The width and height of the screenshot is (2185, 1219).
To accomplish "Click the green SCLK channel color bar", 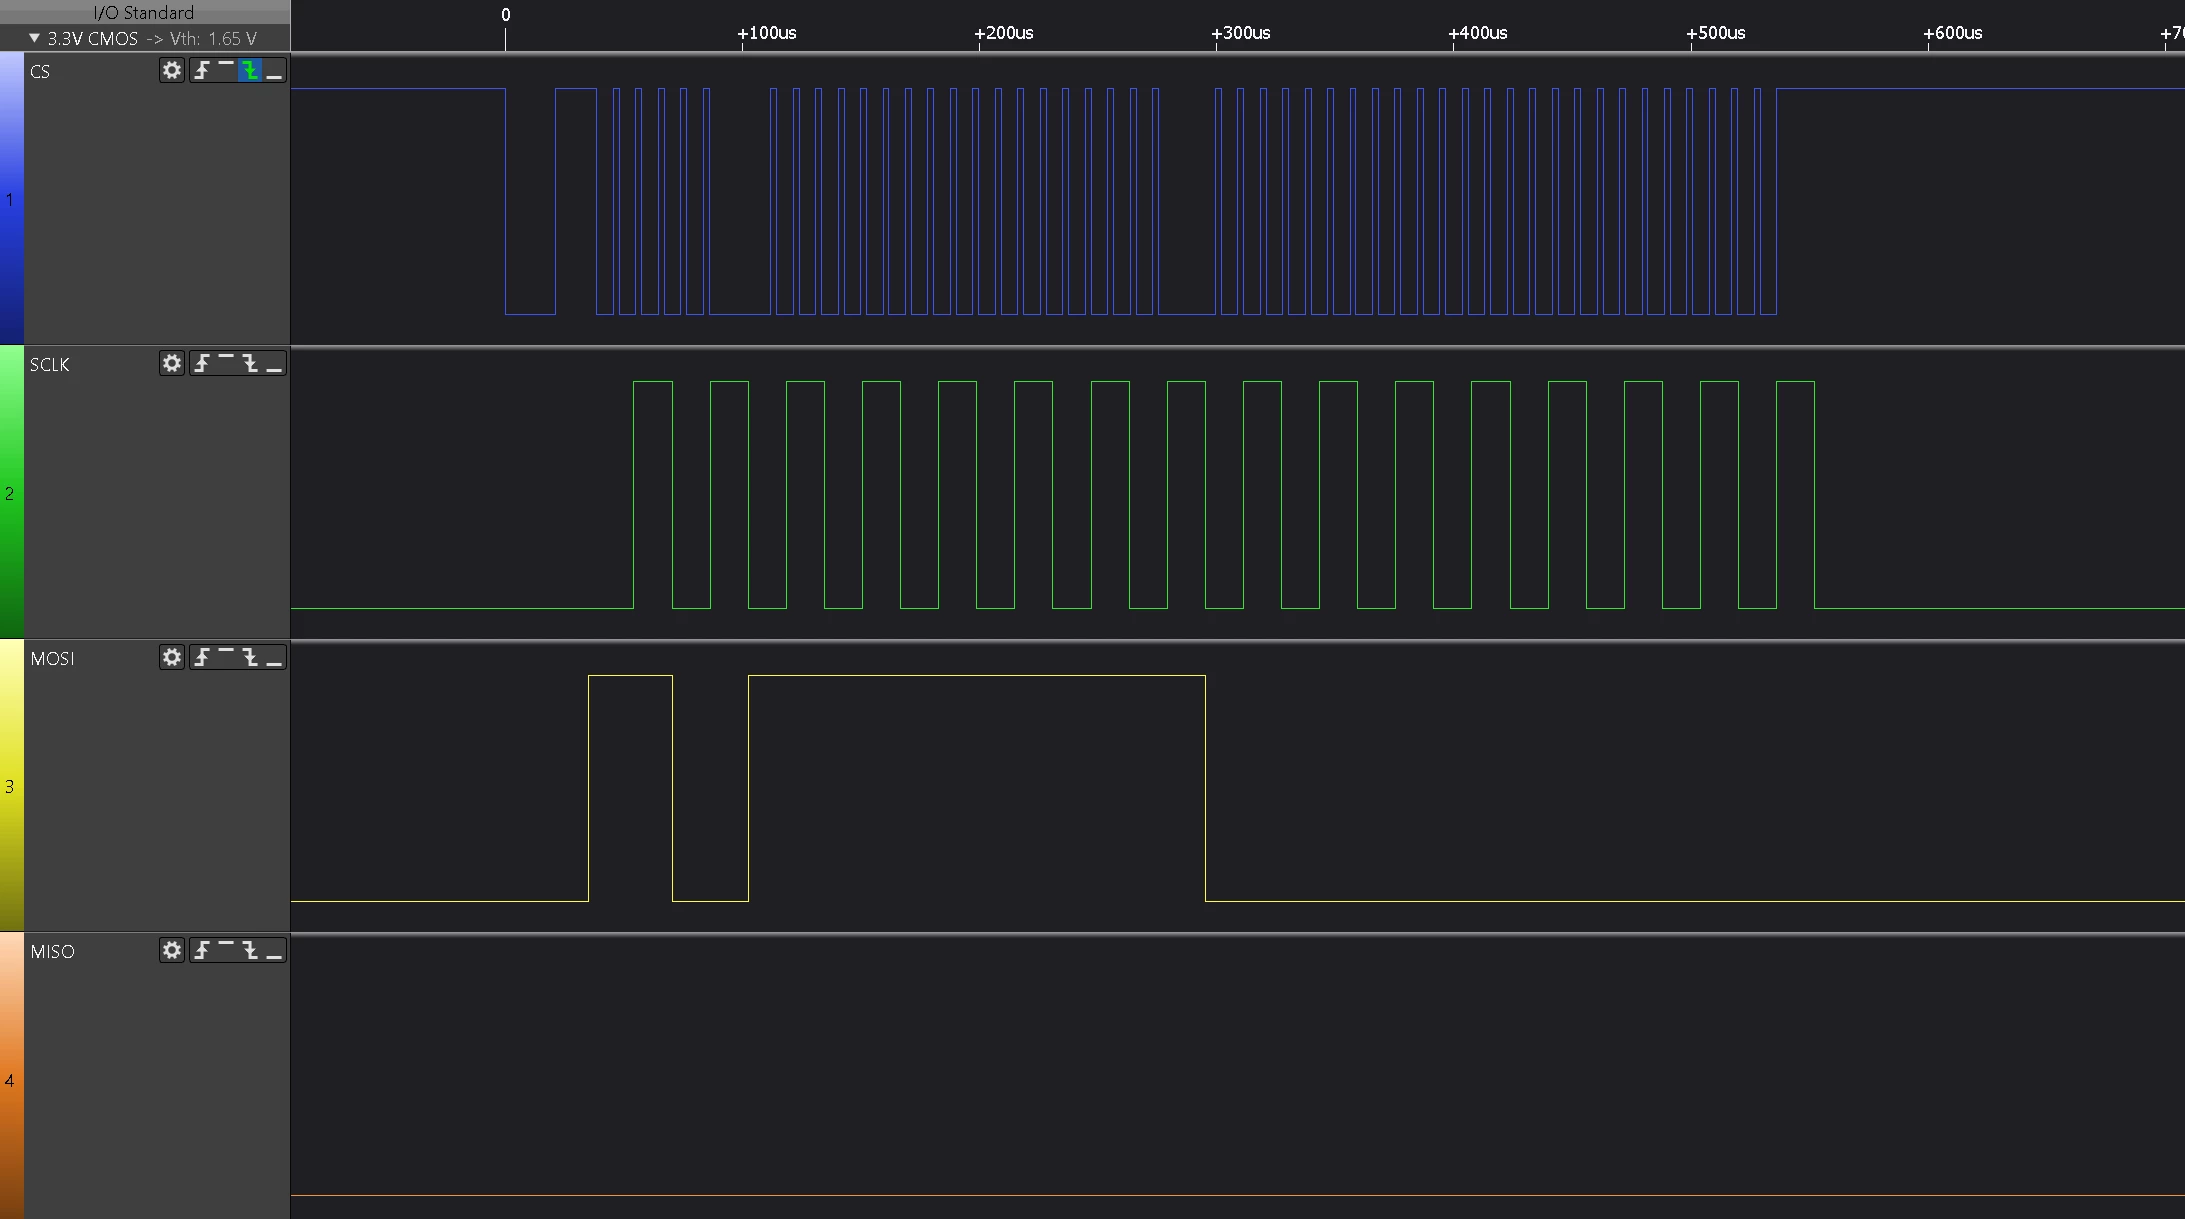I will [x=12, y=492].
